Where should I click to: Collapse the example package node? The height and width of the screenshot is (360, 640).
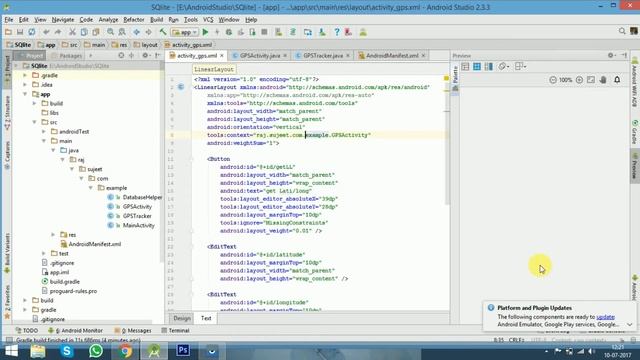(91, 188)
